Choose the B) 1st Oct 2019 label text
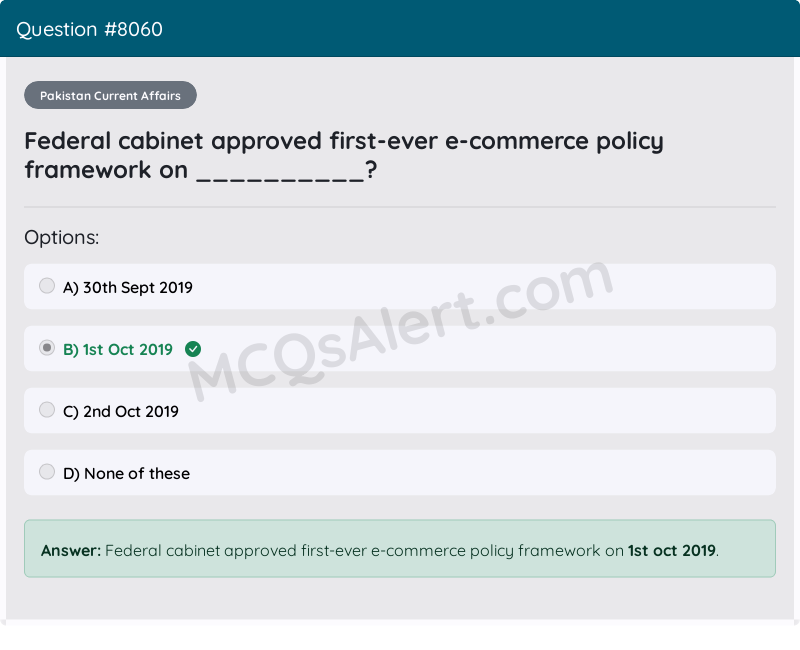 [118, 350]
